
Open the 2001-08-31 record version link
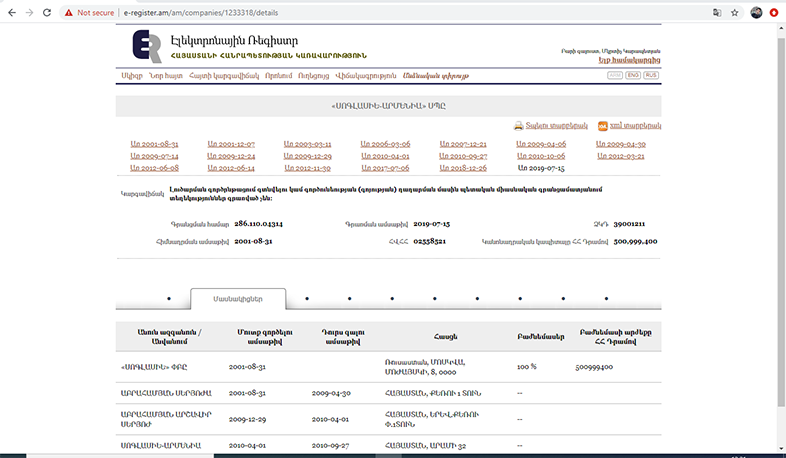[154, 144]
